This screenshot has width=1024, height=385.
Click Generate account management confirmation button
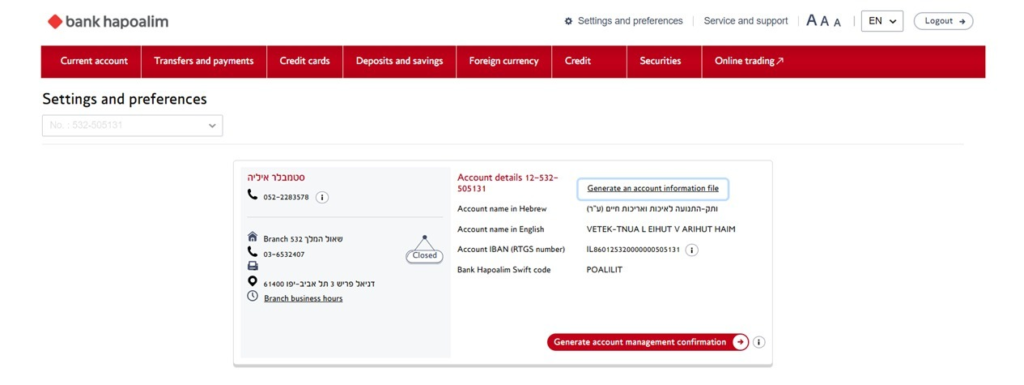click(648, 342)
